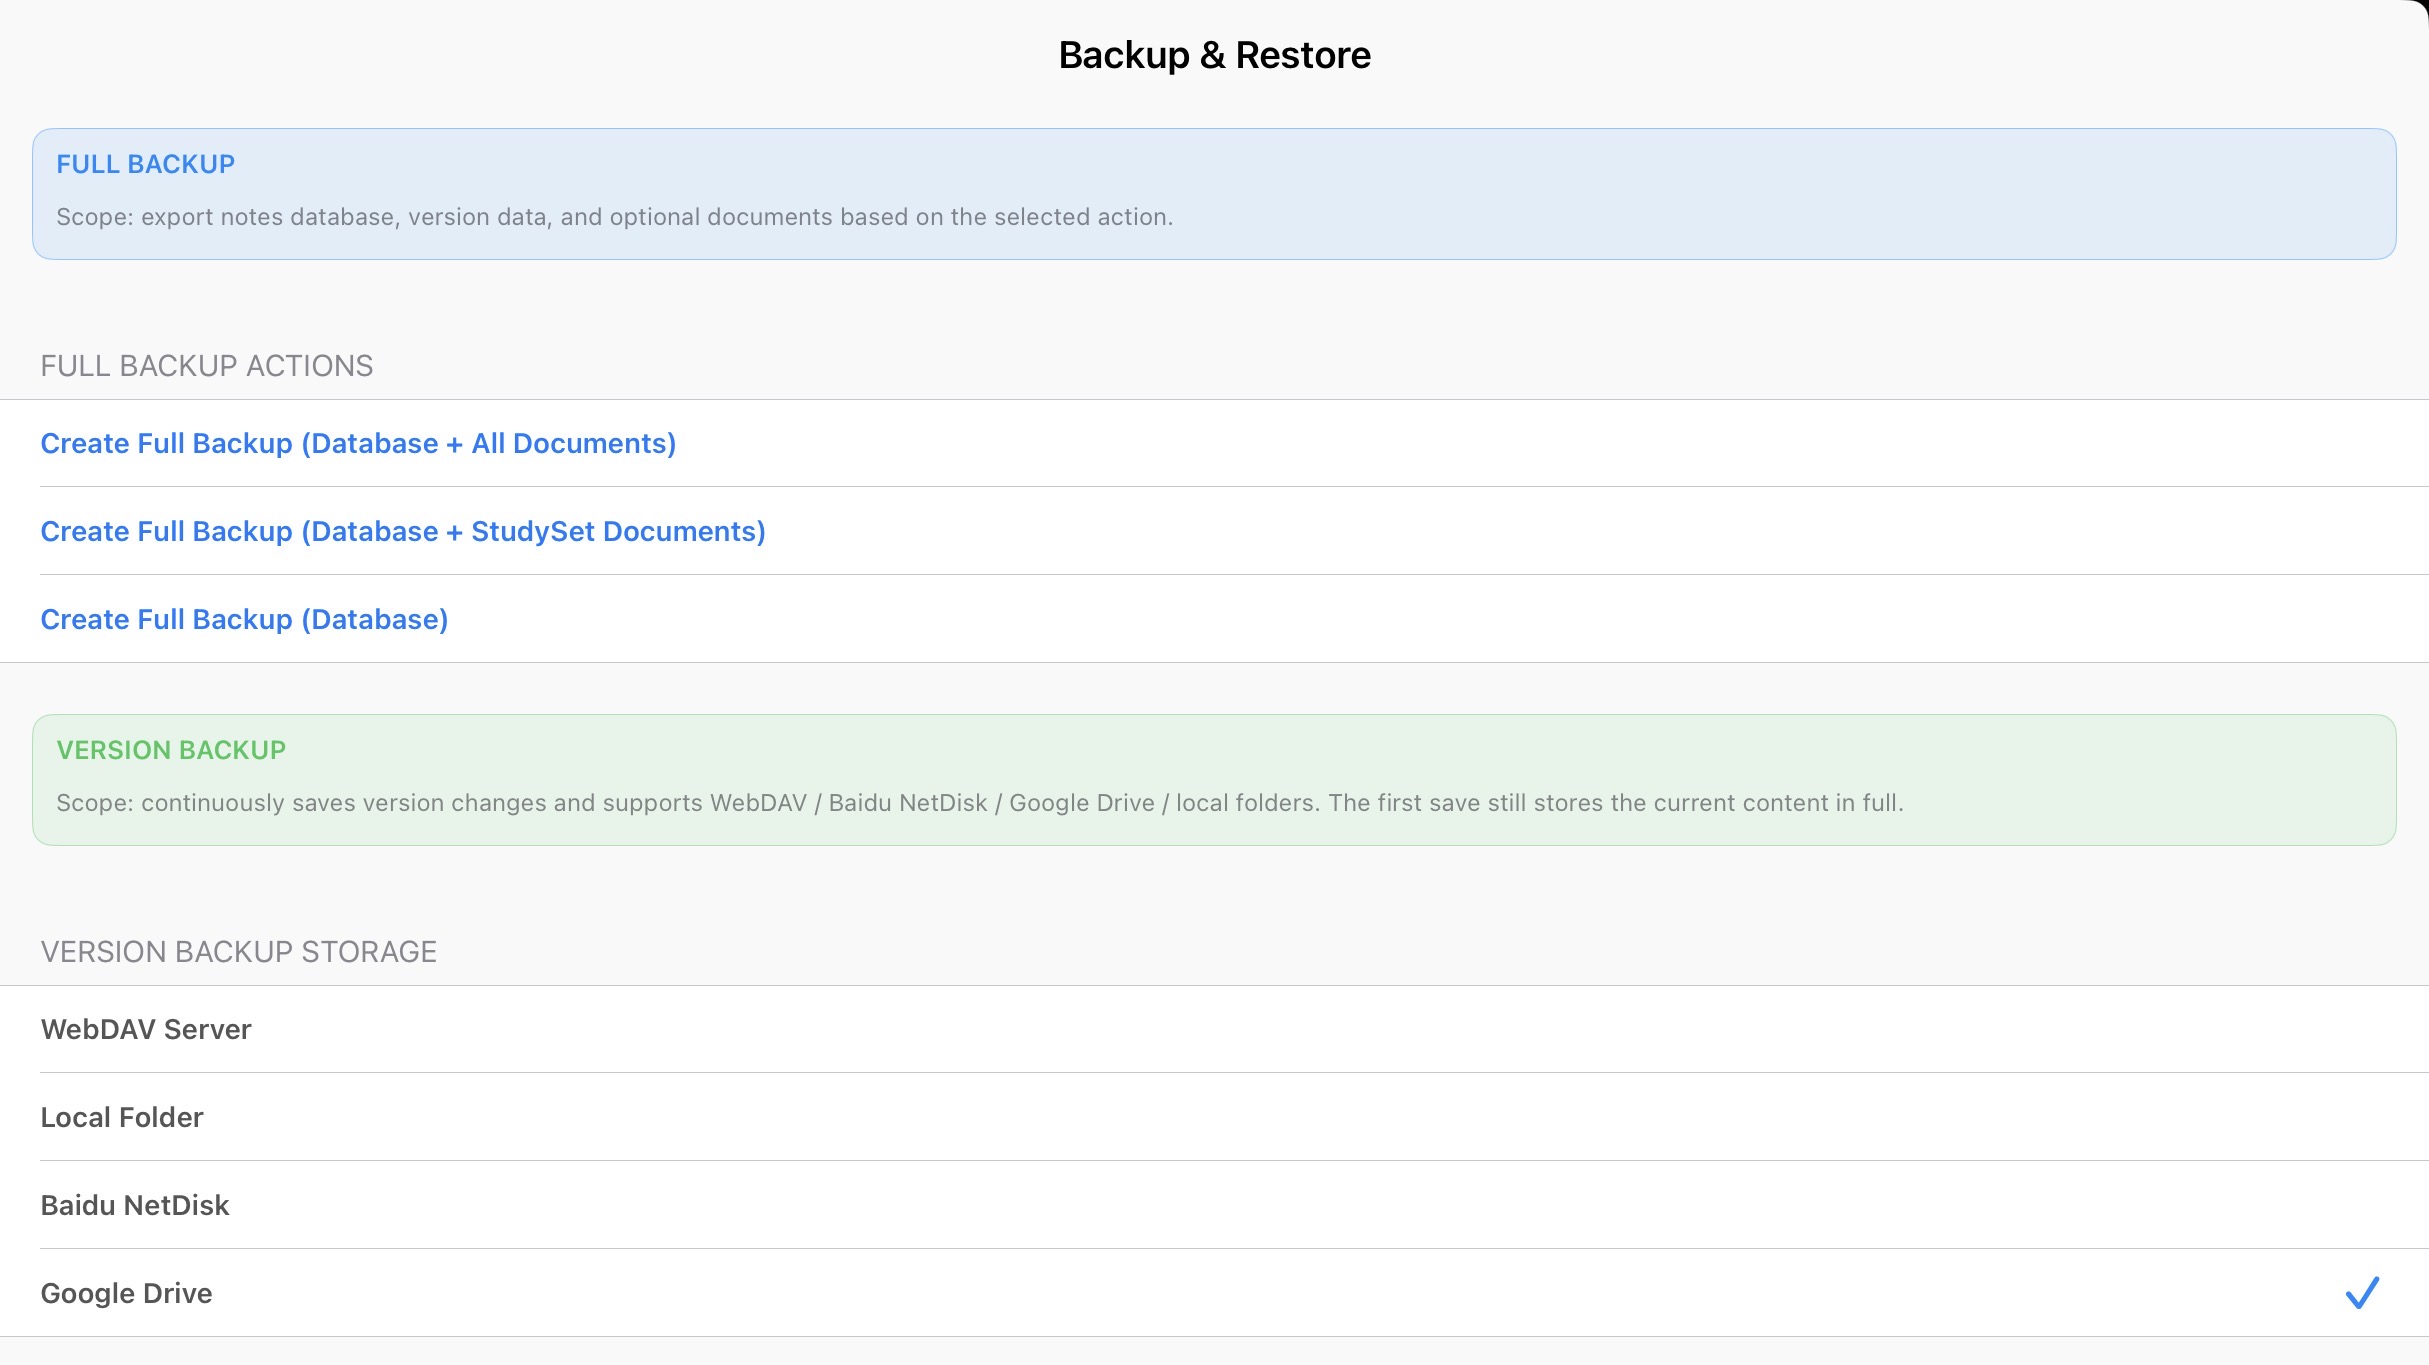Choose Local Folder for version backup storage
The width and height of the screenshot is (2429, 1365).
coord(122,1117)
